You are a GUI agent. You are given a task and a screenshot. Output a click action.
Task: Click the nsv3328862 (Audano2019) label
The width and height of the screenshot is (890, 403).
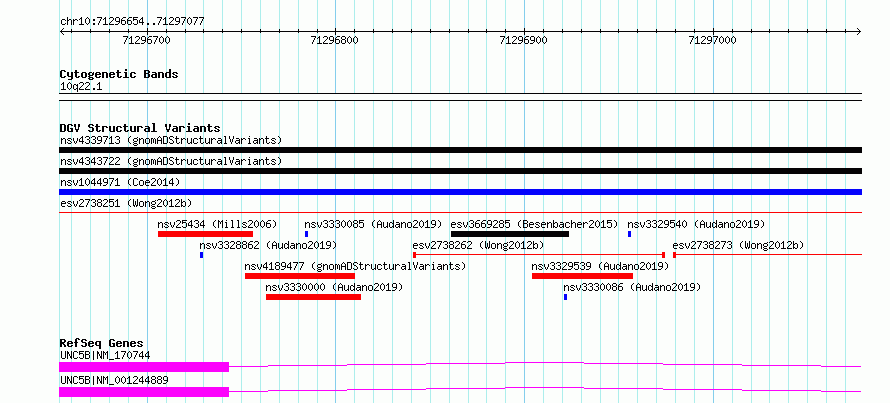coord(268,245)
